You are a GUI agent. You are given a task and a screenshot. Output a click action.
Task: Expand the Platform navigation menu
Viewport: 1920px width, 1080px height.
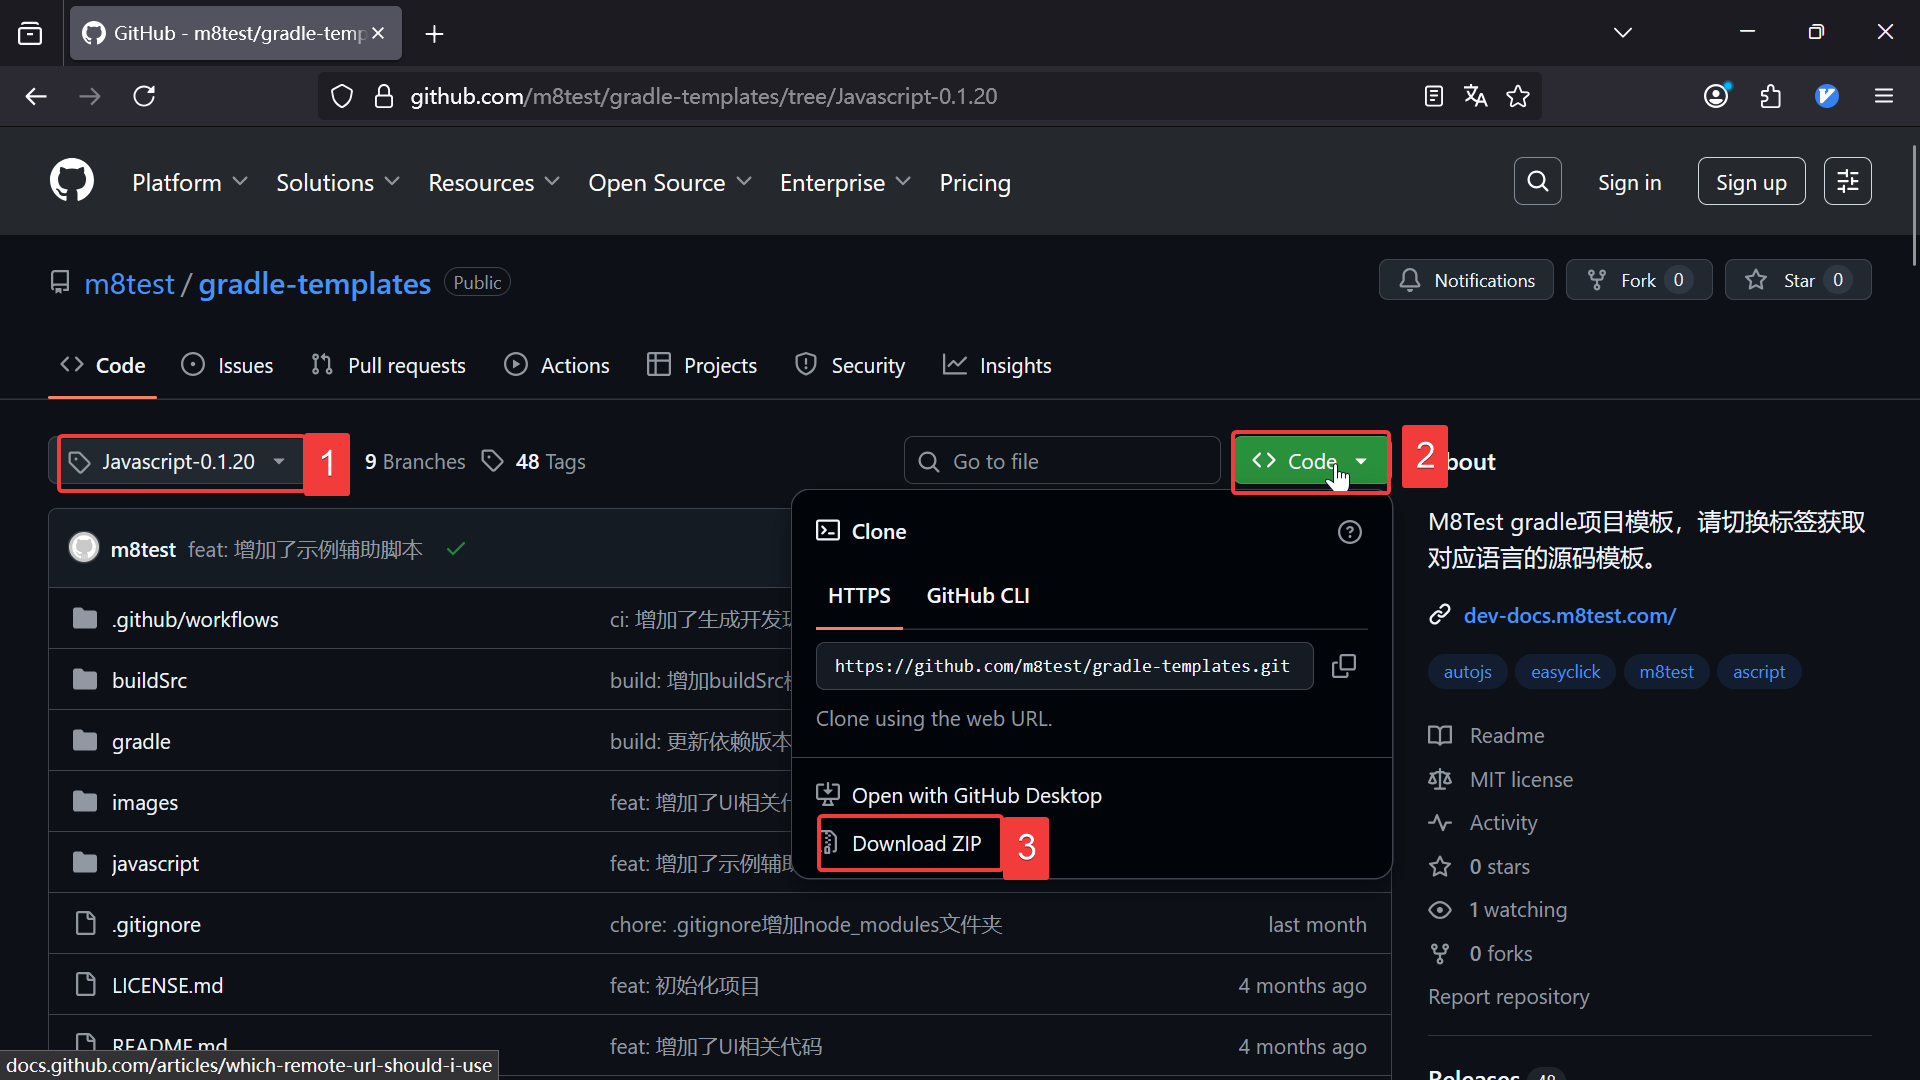click(x=189, y=183)
